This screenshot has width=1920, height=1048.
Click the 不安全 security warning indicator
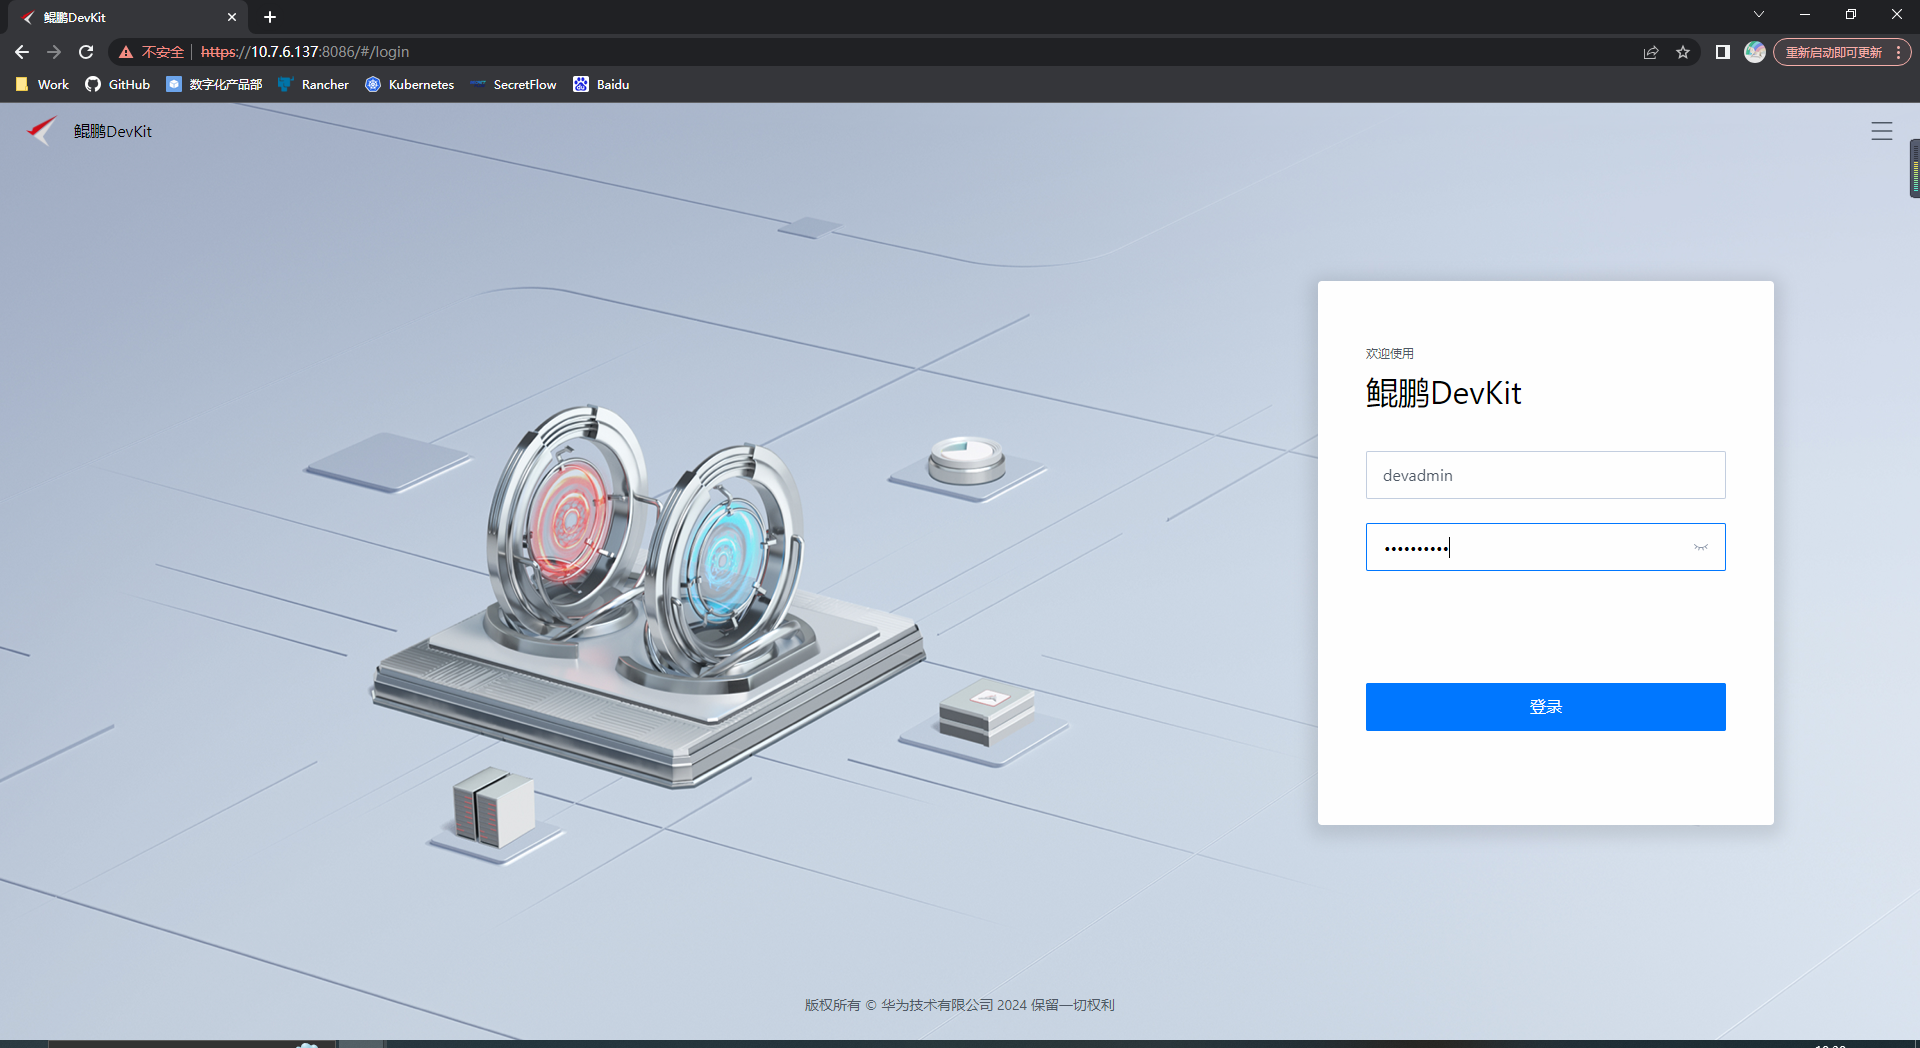click(x=152, y=51)
